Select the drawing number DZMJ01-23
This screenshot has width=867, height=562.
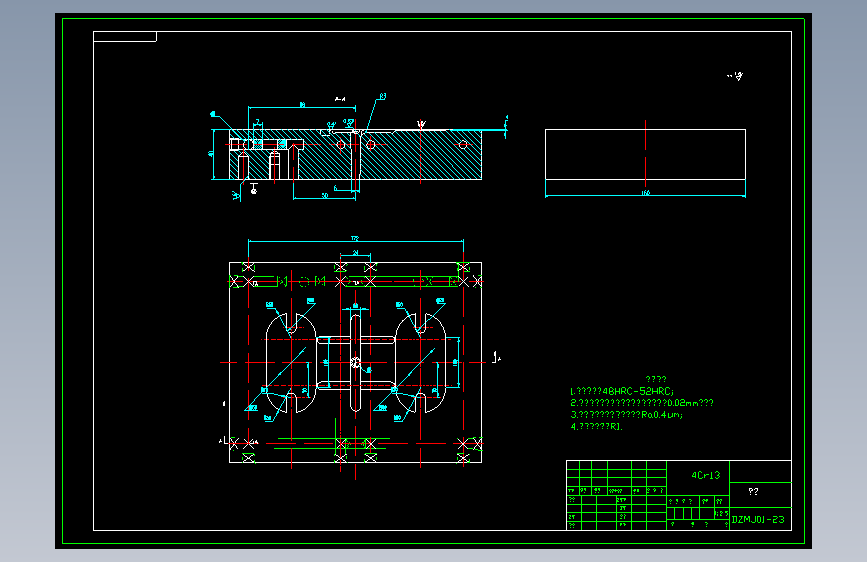(x=758, y=519)
